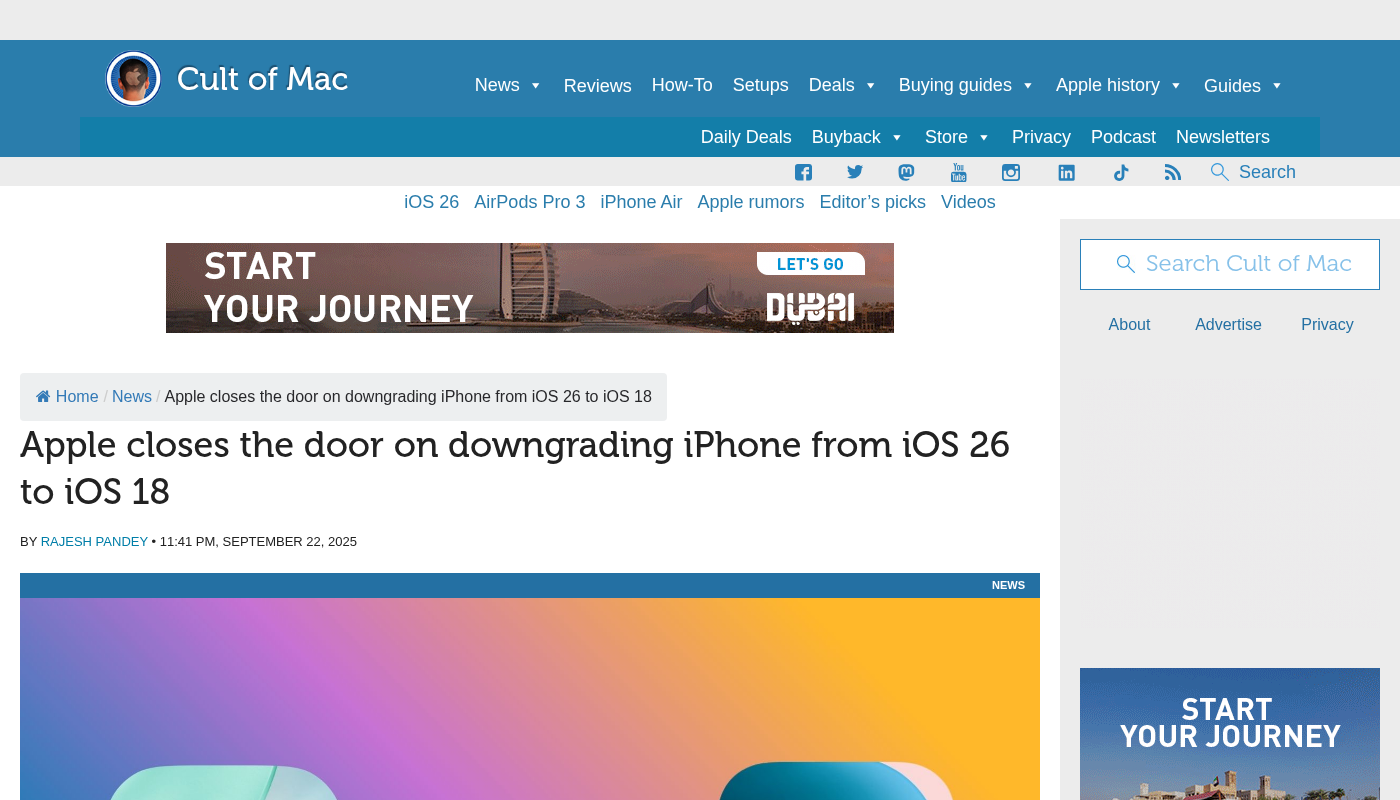Click the Search Cult of Mac field

(1230, 264)
